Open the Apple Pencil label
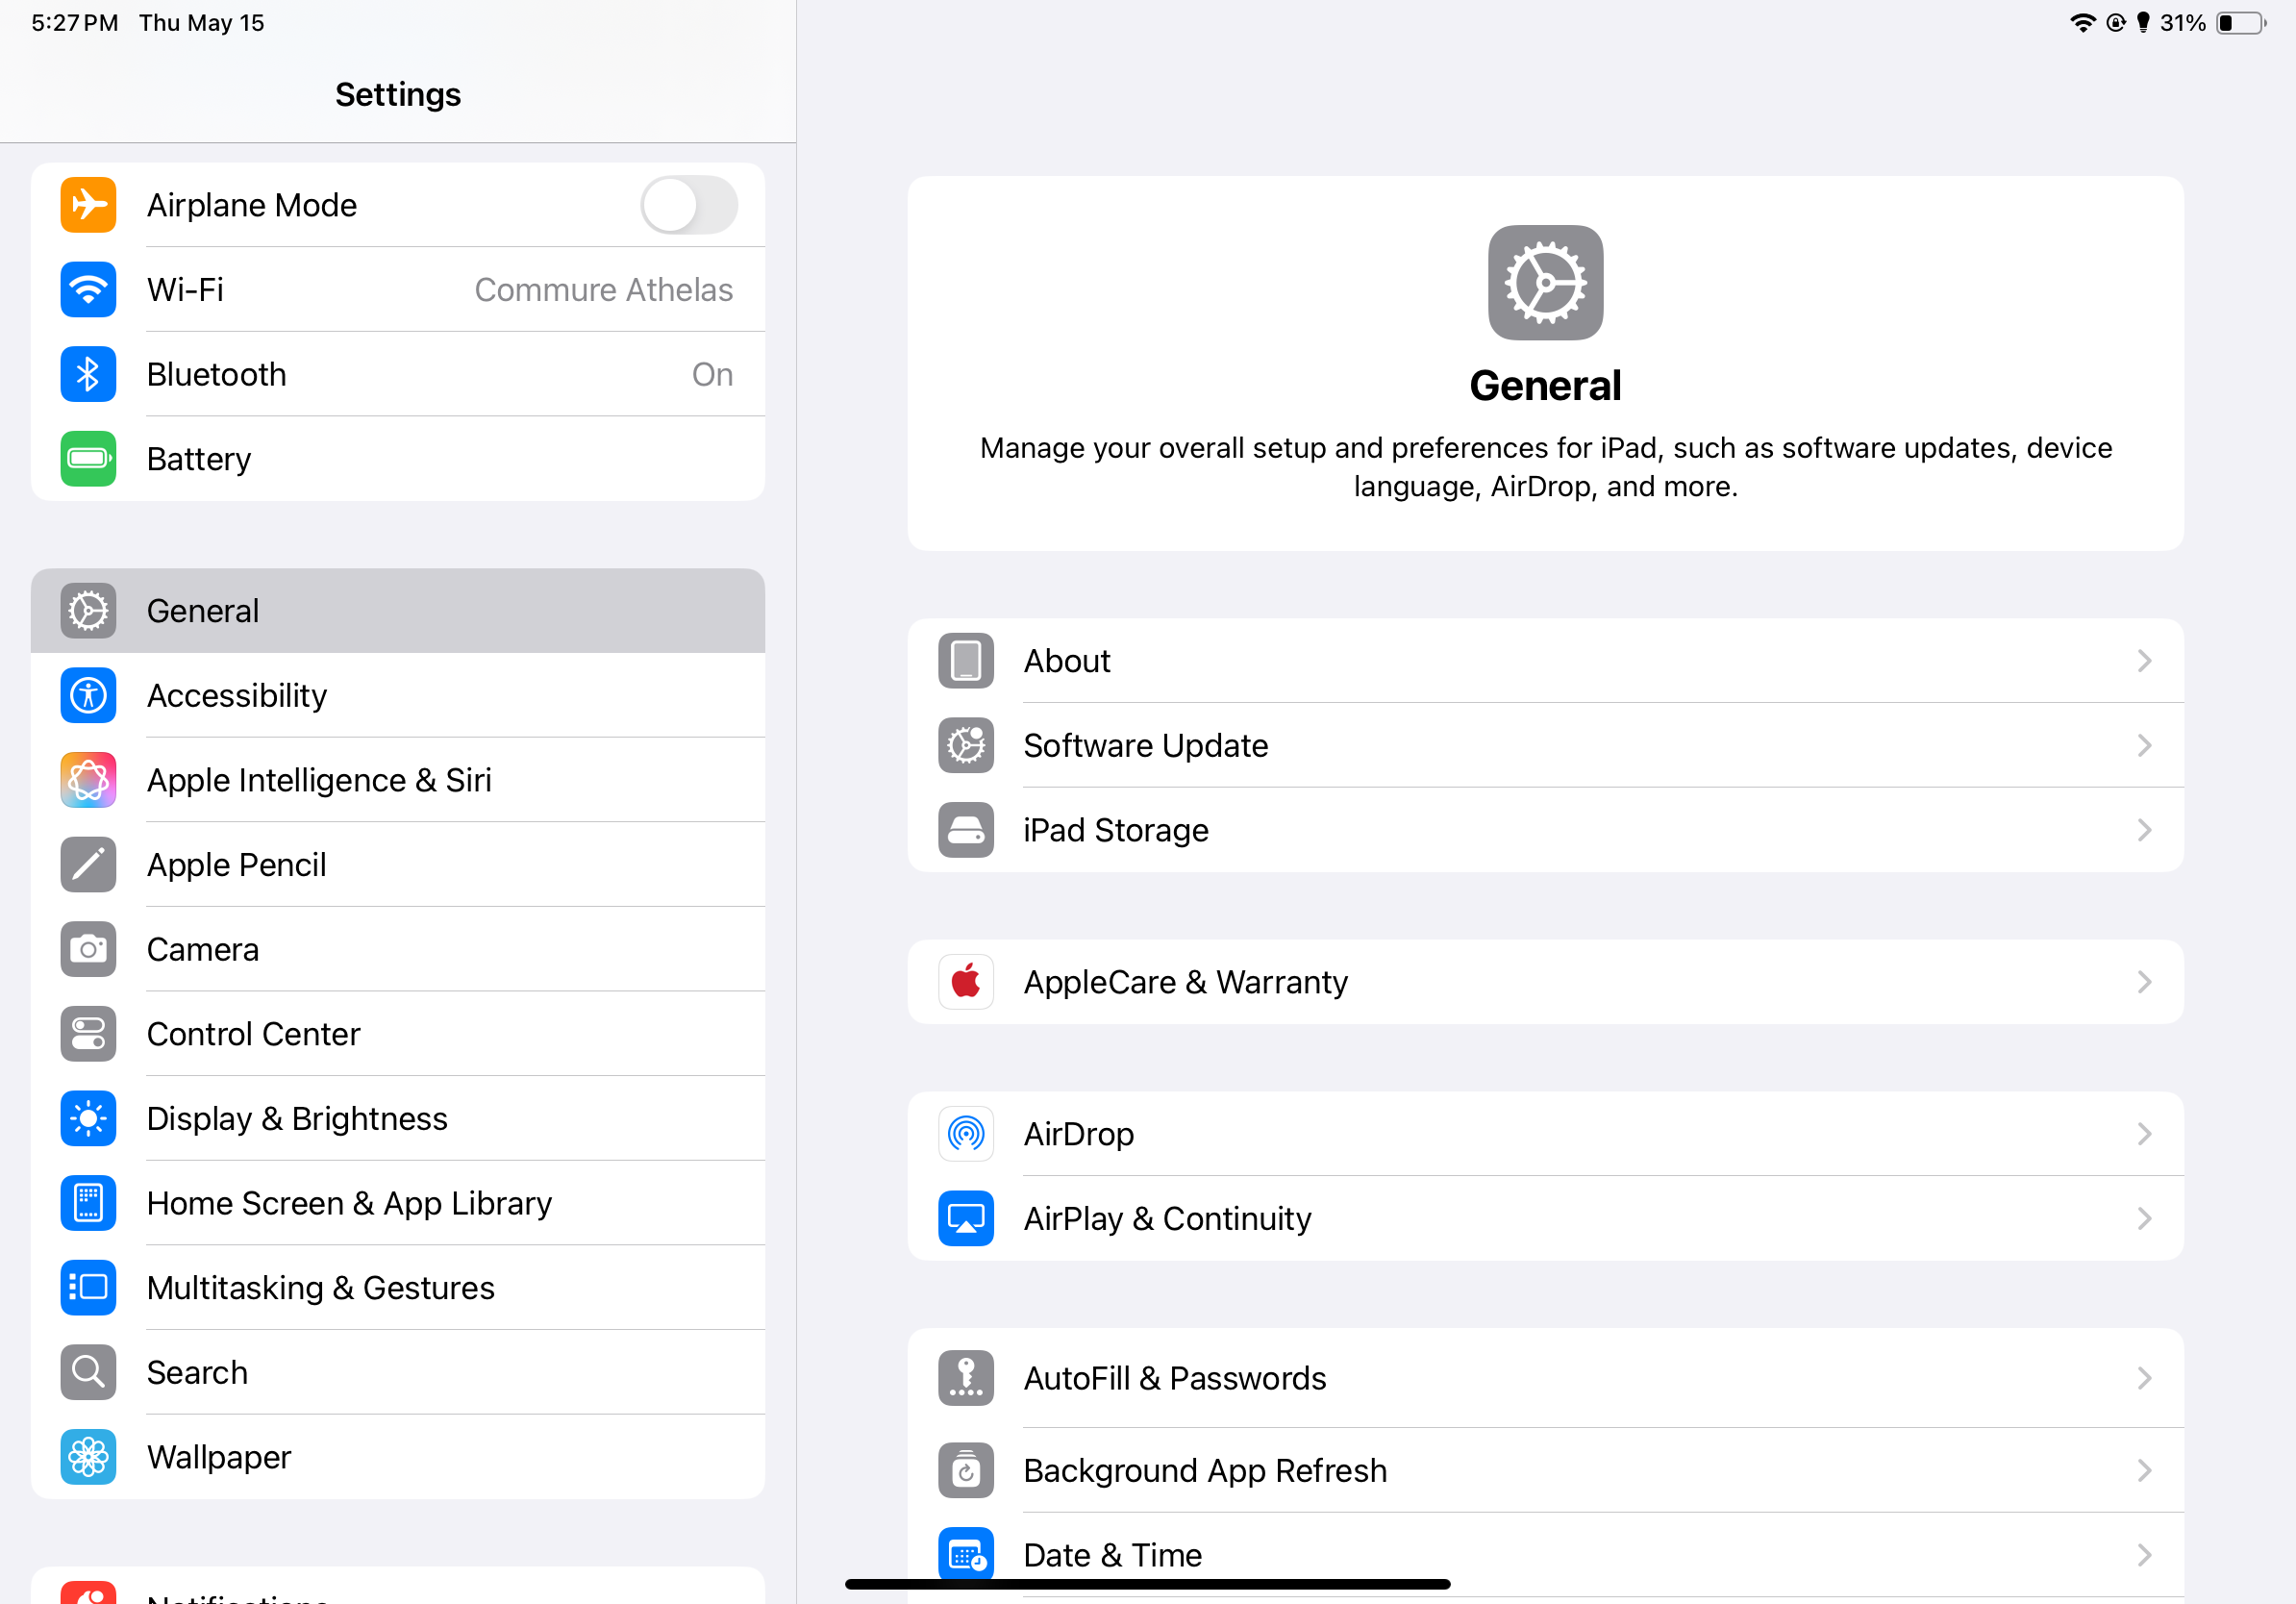2296x1604 pixels. pyautogui.click(x=237, y=865)
